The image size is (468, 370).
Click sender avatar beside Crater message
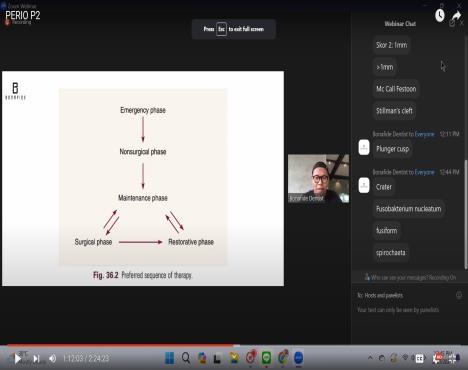point(364,186)
